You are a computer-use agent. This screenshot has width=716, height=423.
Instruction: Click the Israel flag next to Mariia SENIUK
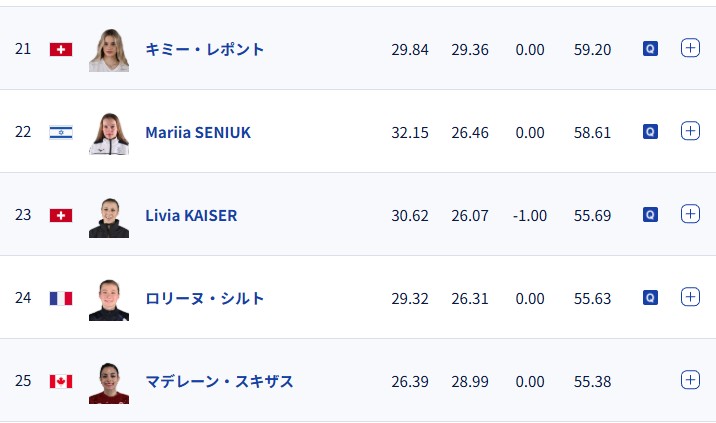click(61, 132)
